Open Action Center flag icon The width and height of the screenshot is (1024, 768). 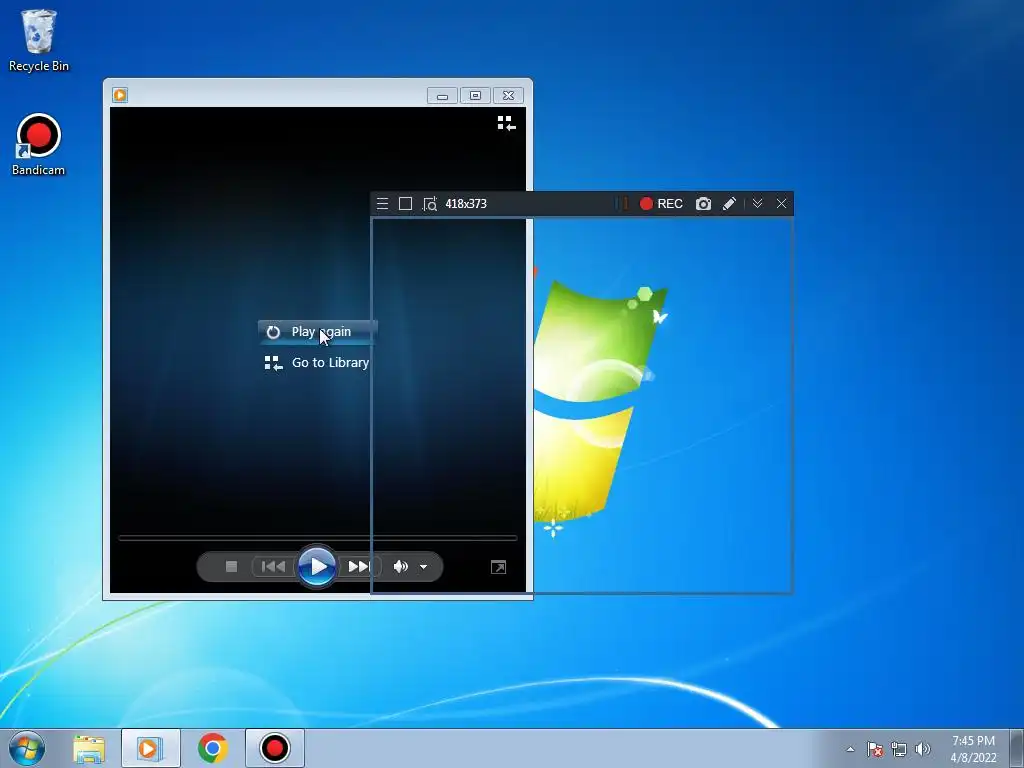click(874, 749)
